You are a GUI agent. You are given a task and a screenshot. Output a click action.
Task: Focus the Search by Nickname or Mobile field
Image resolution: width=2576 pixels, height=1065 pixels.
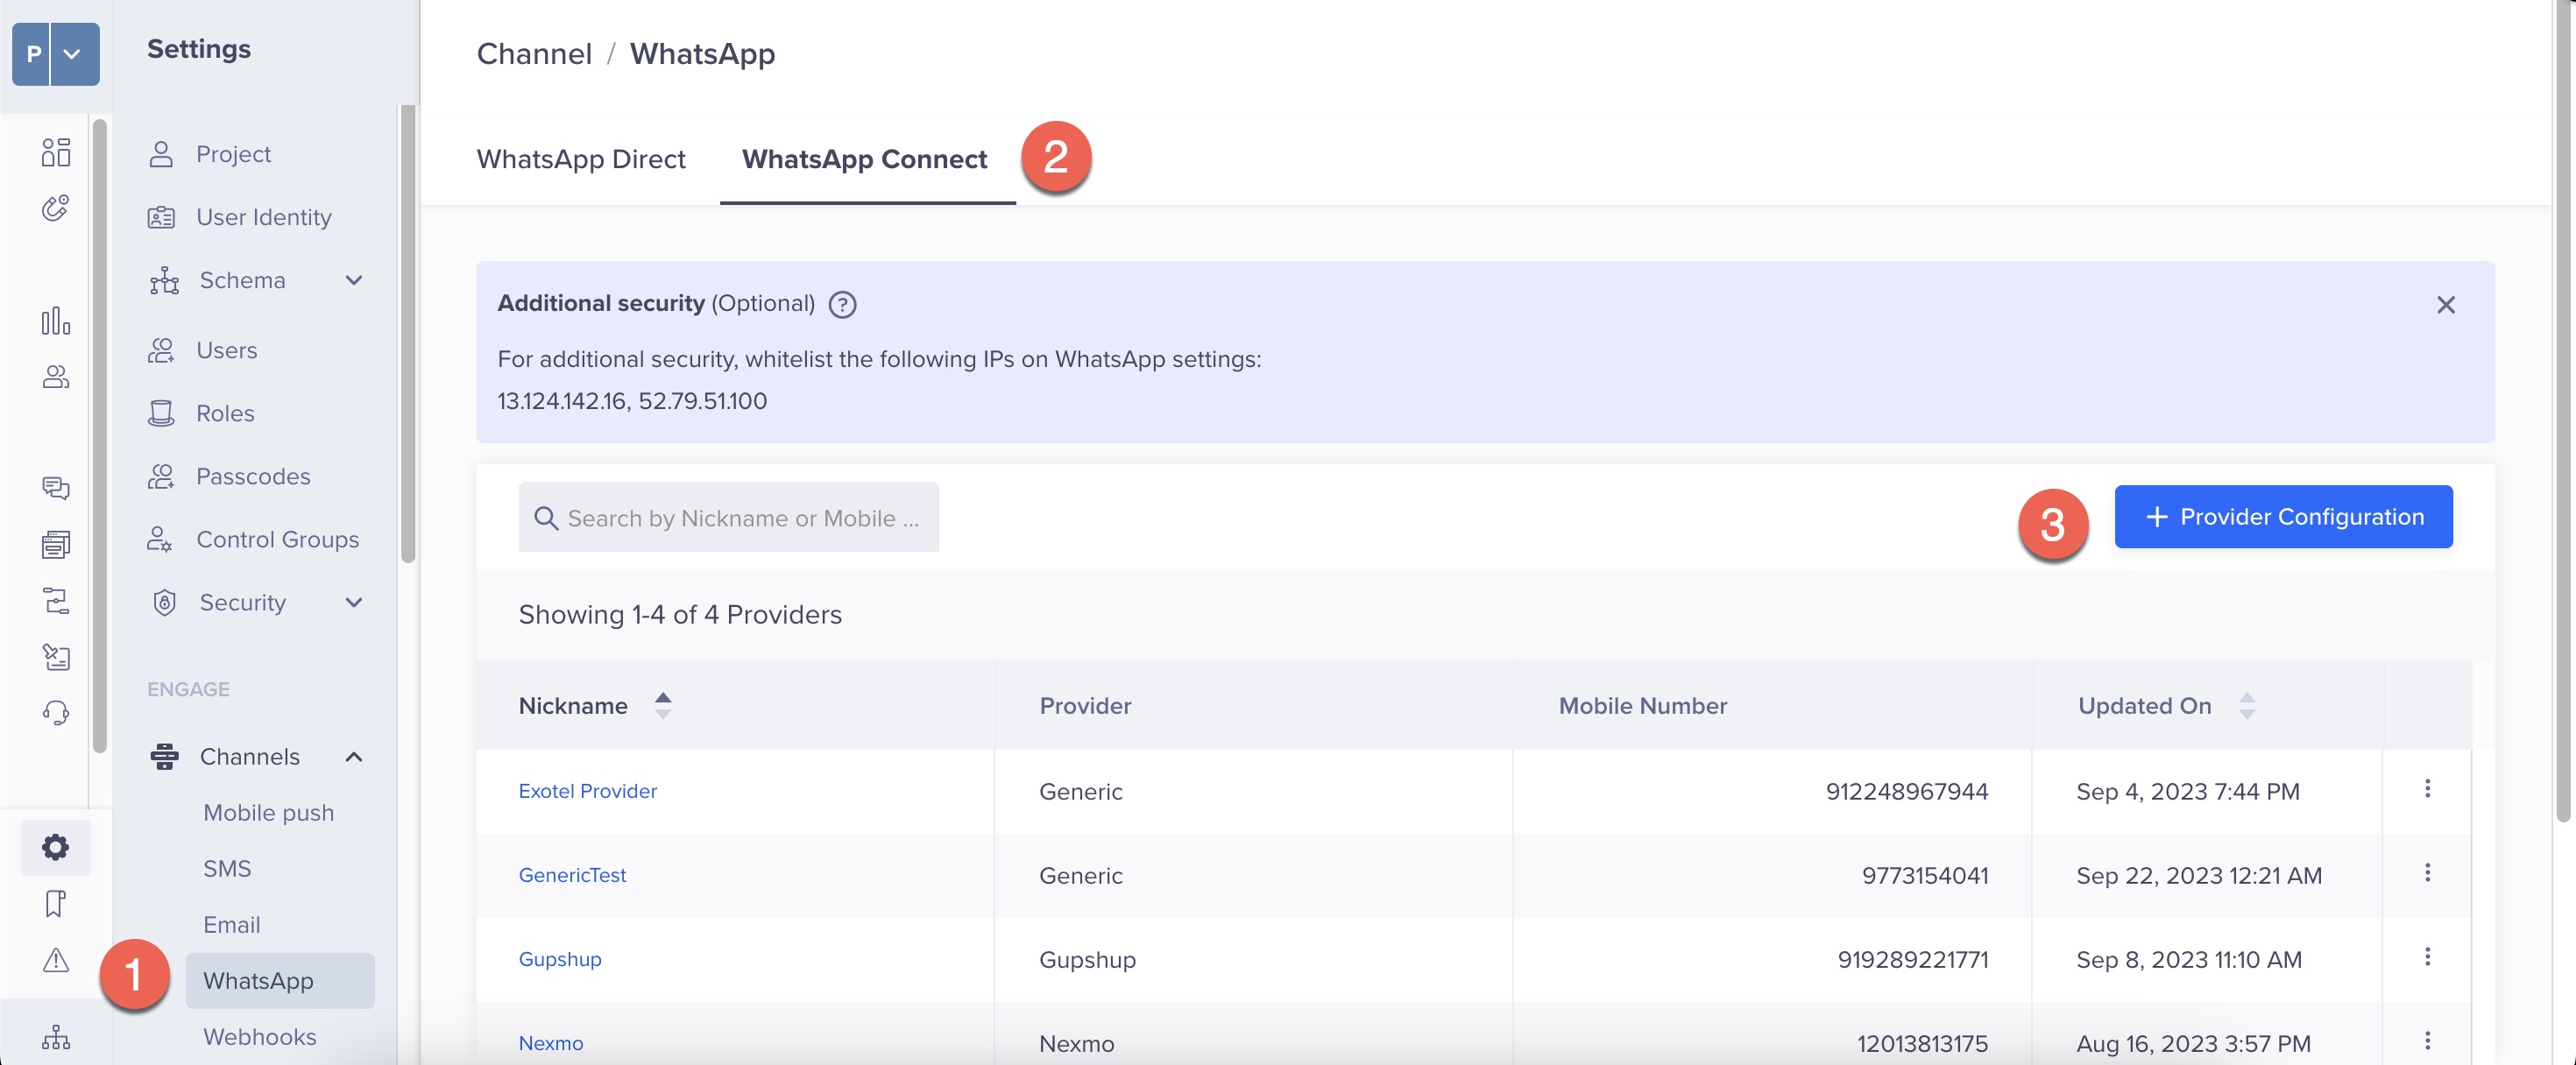tap(740, 518)
